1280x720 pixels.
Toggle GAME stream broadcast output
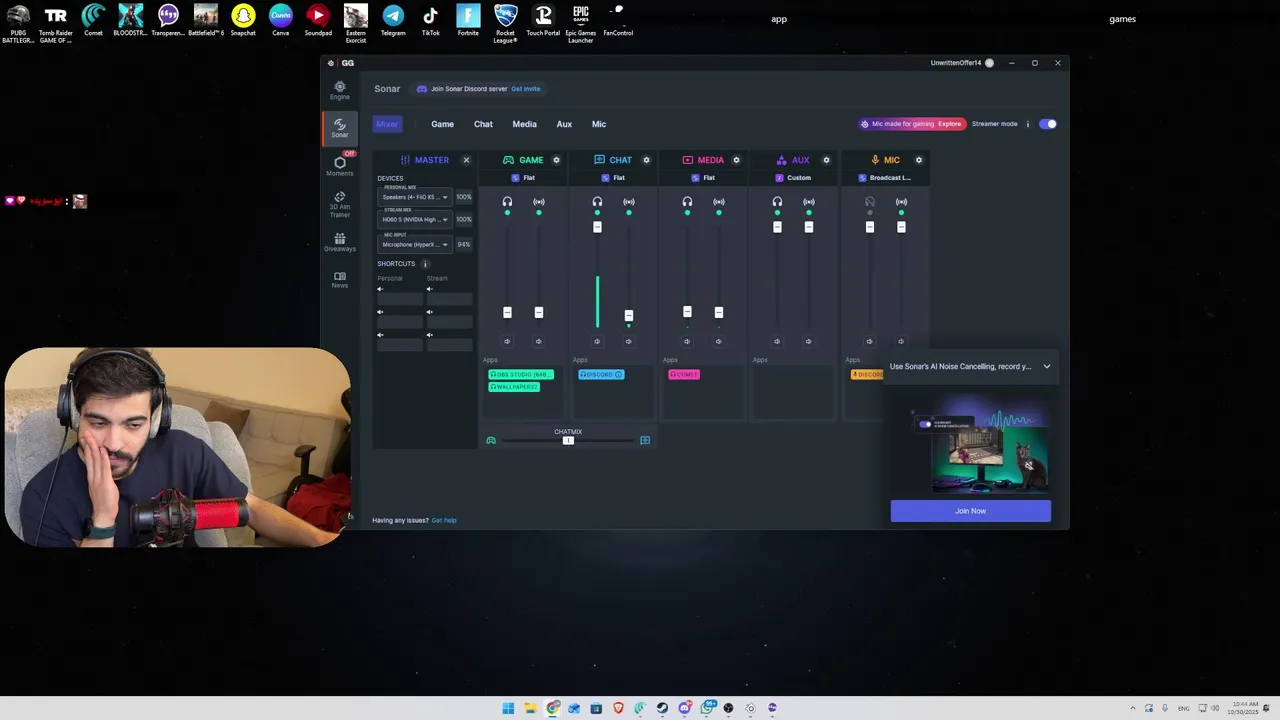pyautogui.click(x=538, y=202)
